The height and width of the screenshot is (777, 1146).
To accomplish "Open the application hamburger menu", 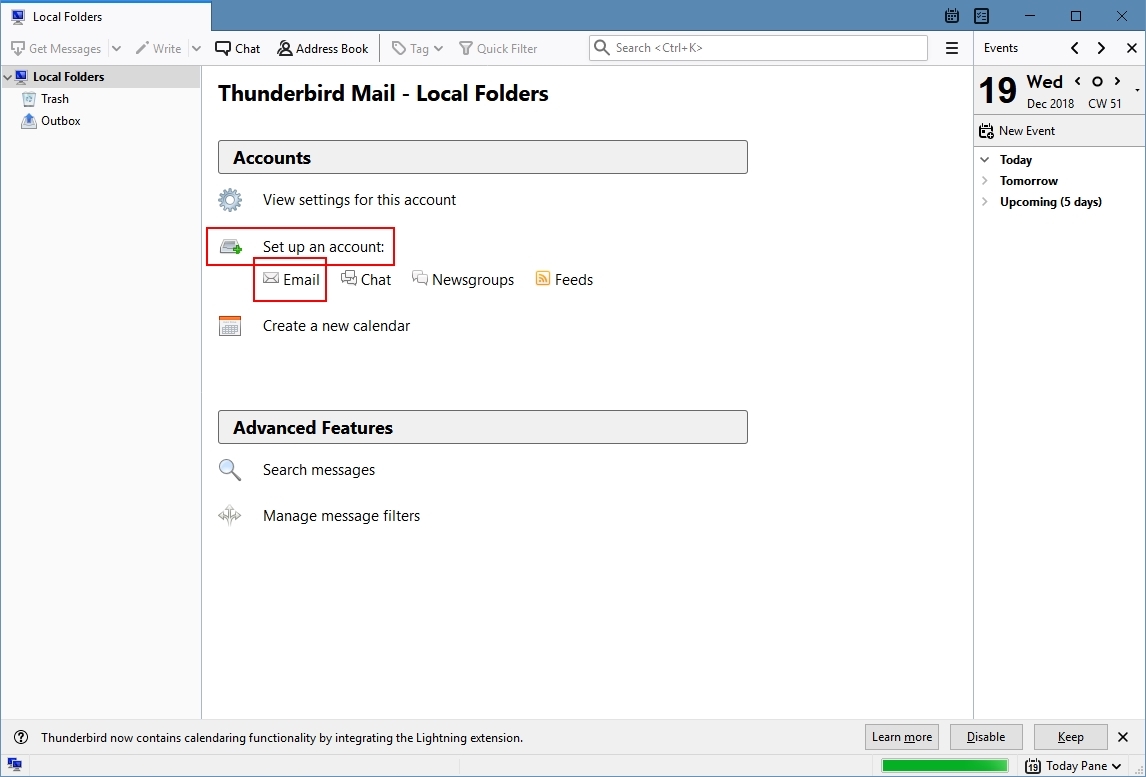I will pos(952,47).
